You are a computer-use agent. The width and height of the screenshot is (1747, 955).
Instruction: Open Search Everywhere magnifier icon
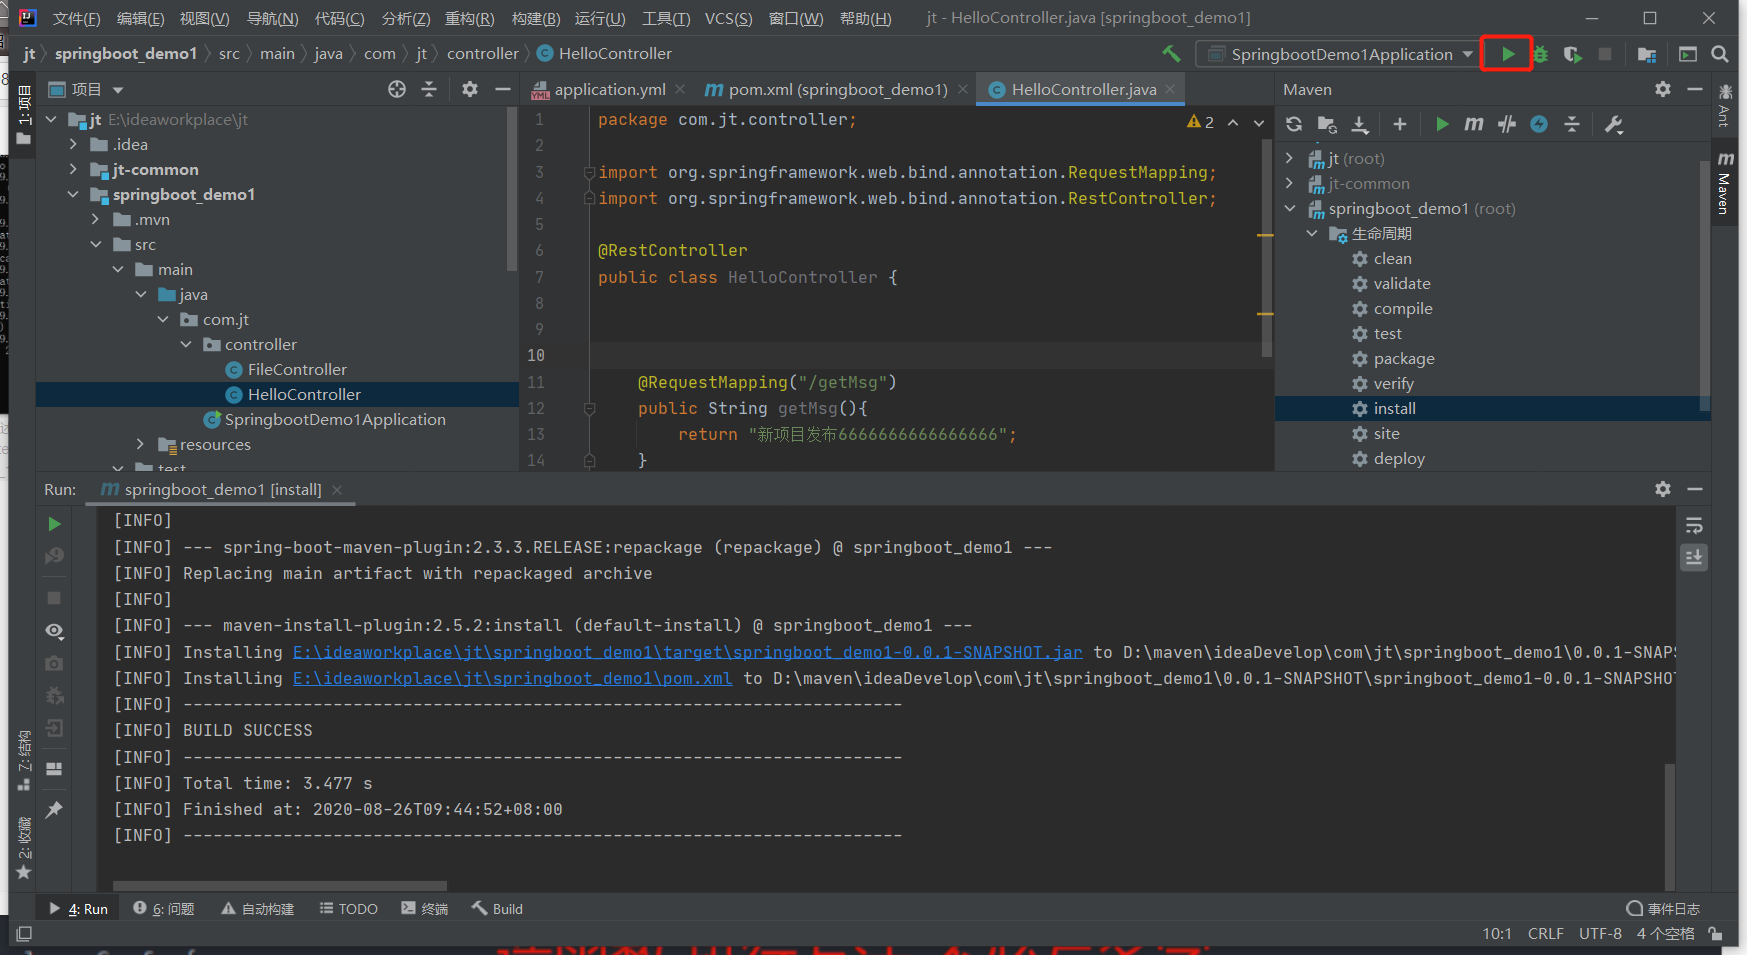coord(1720,54)
